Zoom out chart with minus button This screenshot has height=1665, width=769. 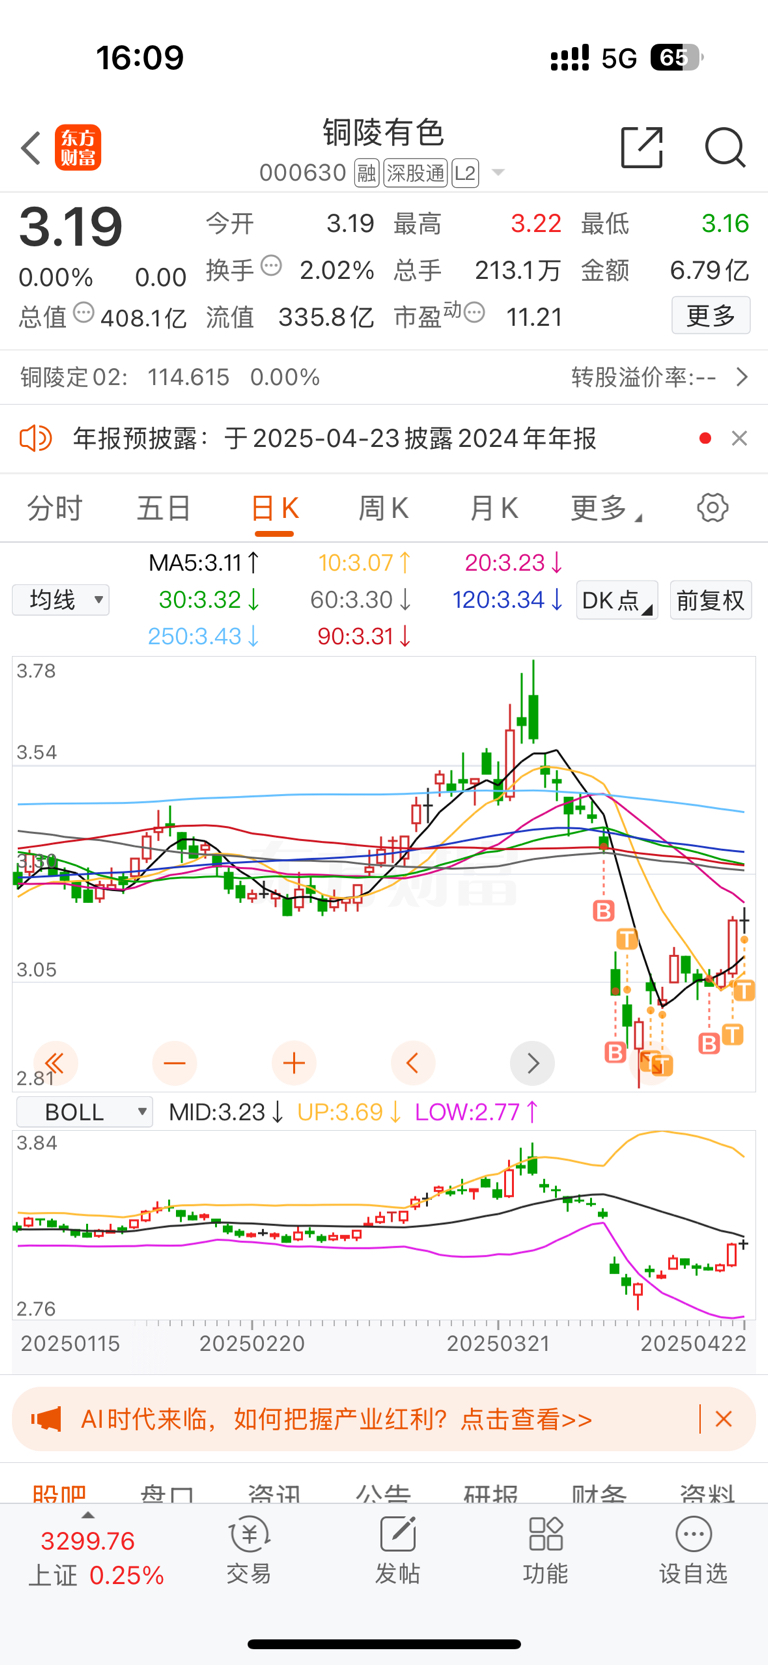point(174,1063)
